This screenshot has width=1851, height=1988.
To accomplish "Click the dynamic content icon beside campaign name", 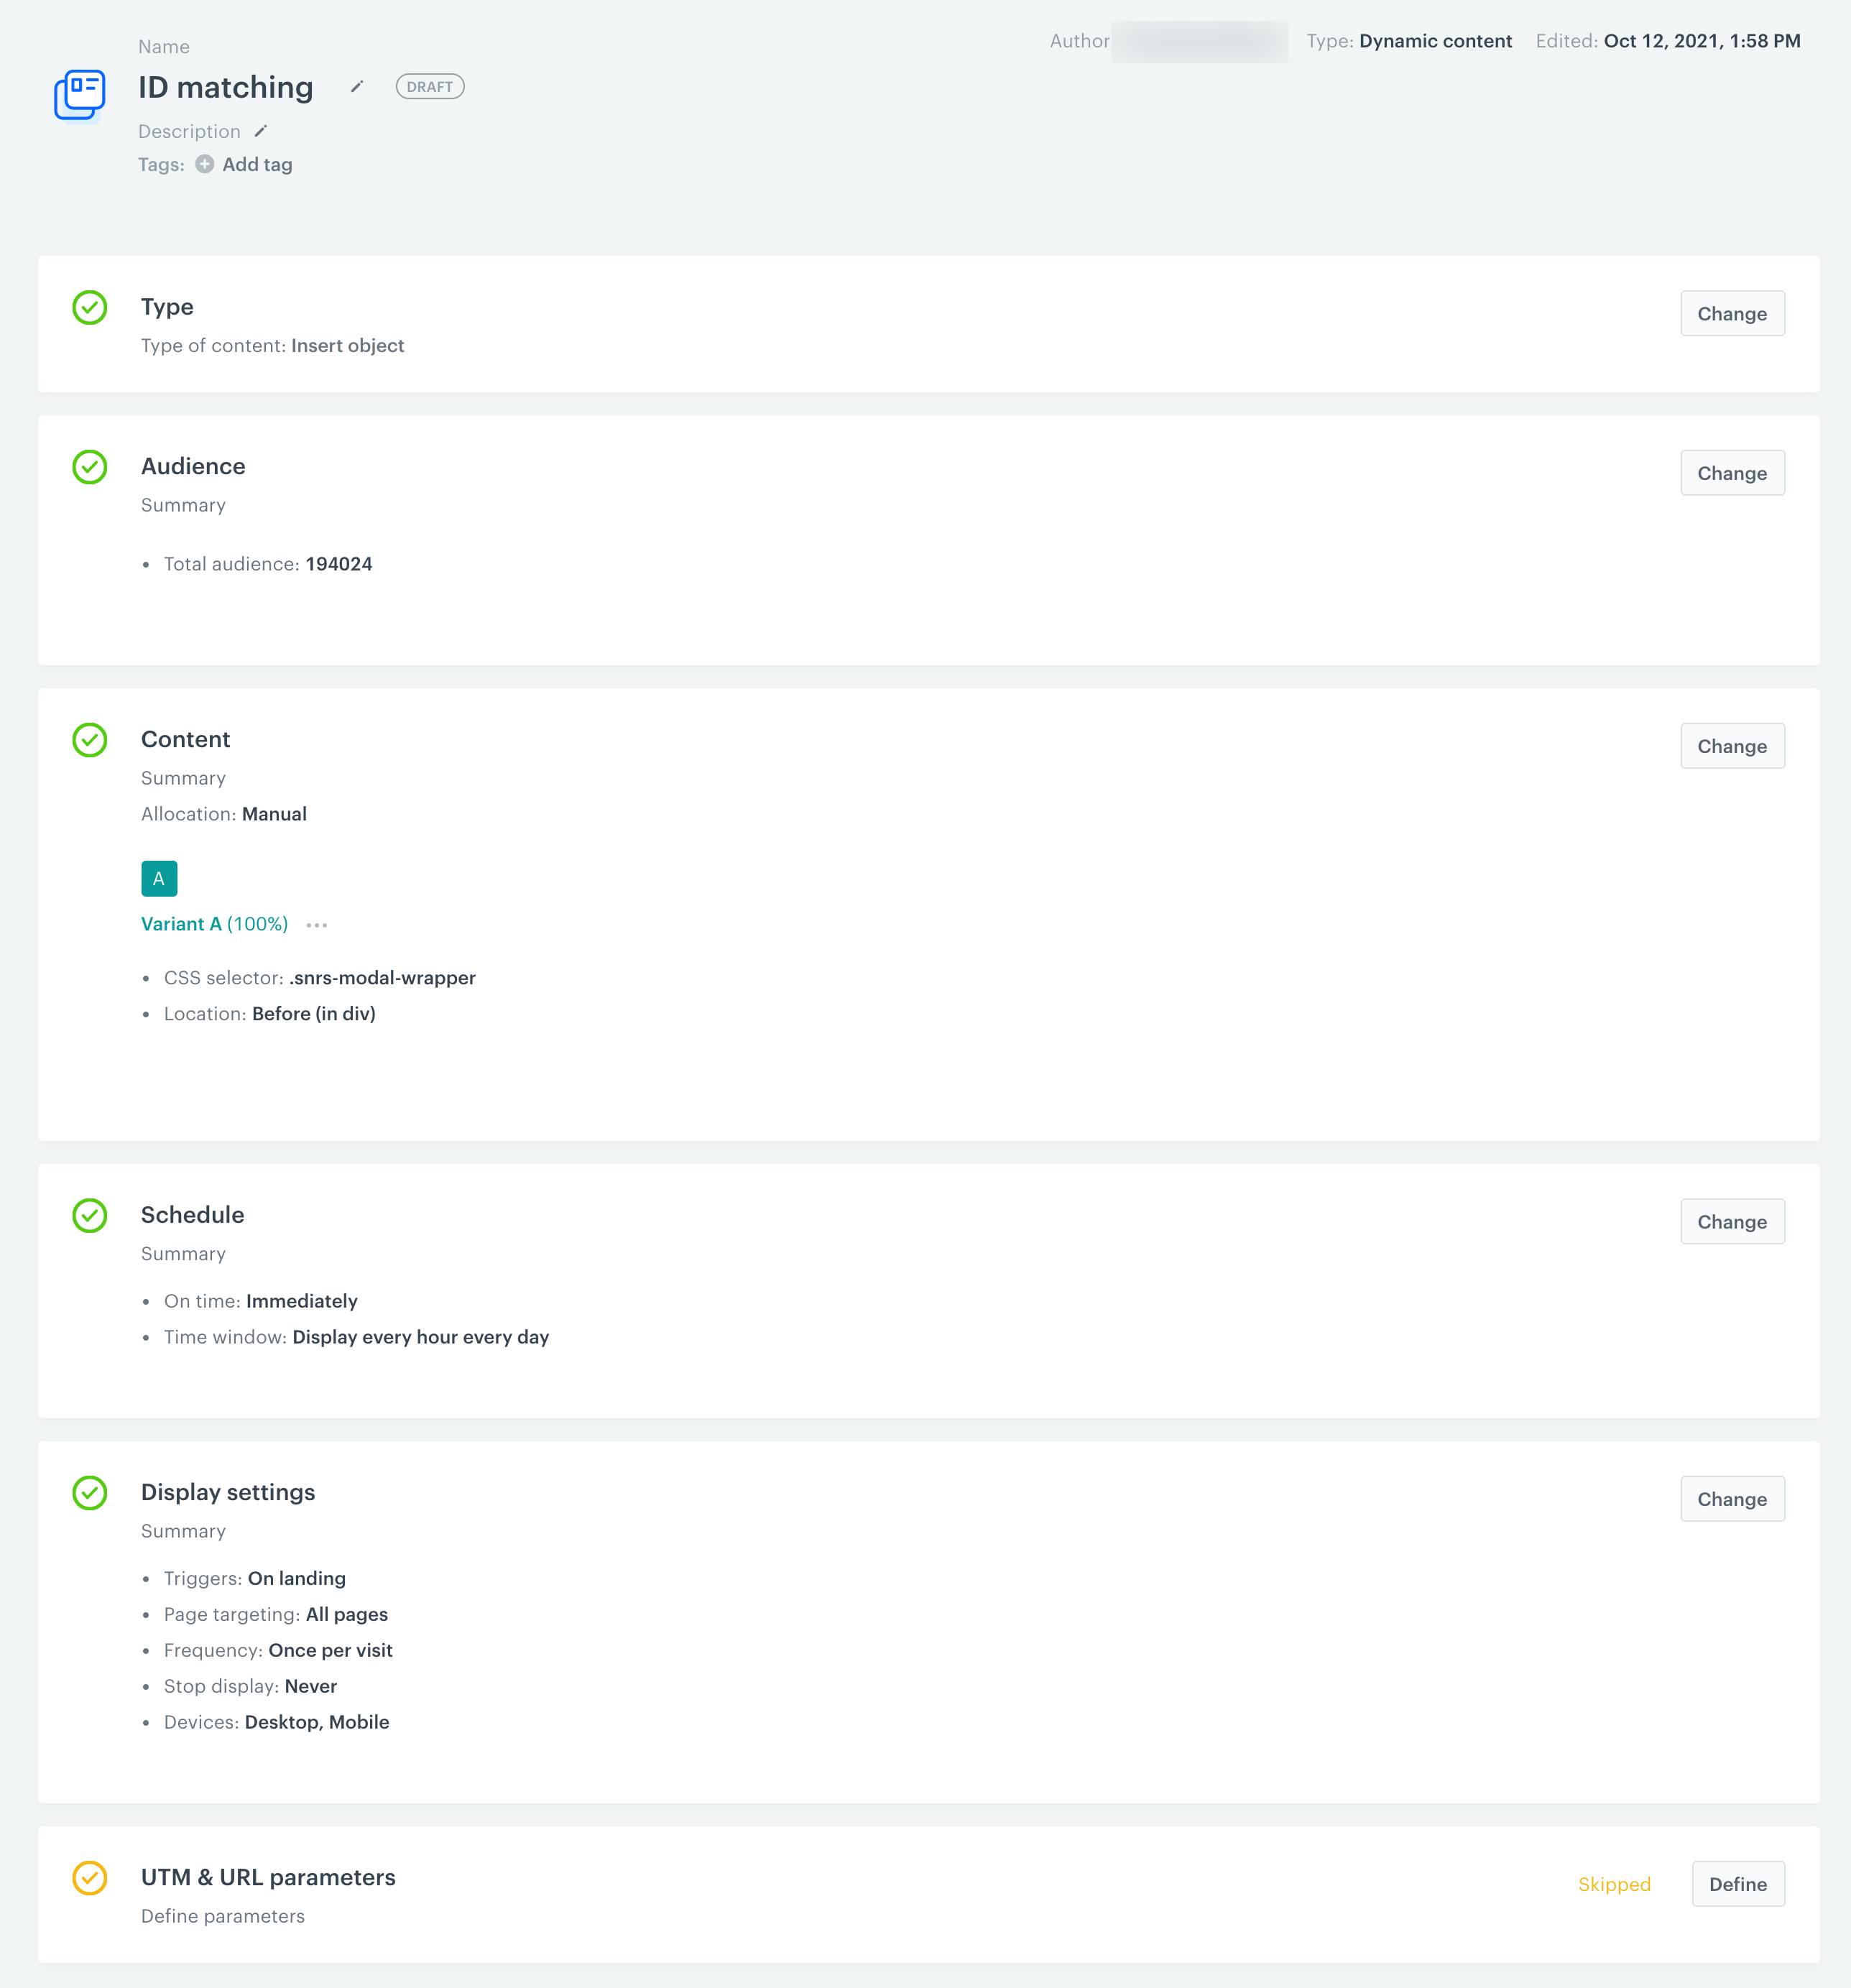I will (x=79, y=95).
